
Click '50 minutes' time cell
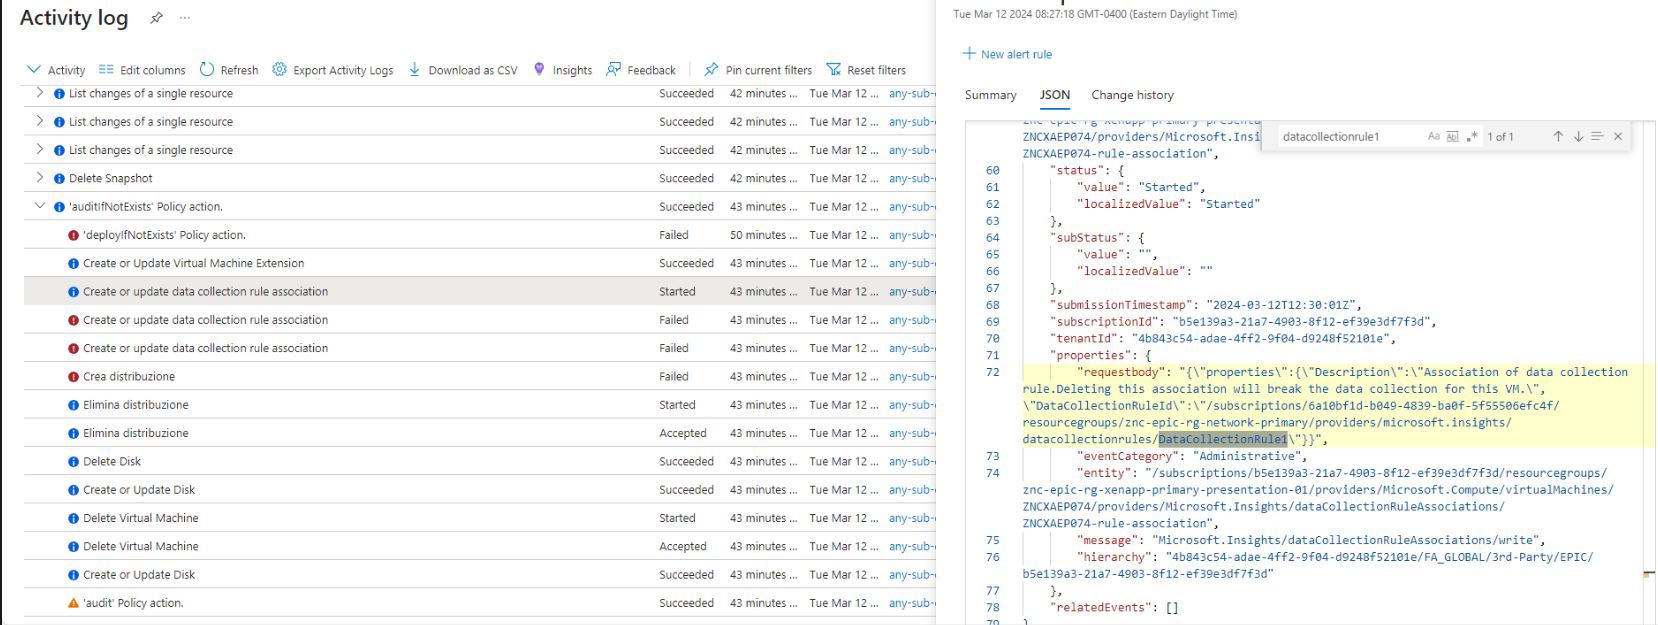tap(763, 235)
